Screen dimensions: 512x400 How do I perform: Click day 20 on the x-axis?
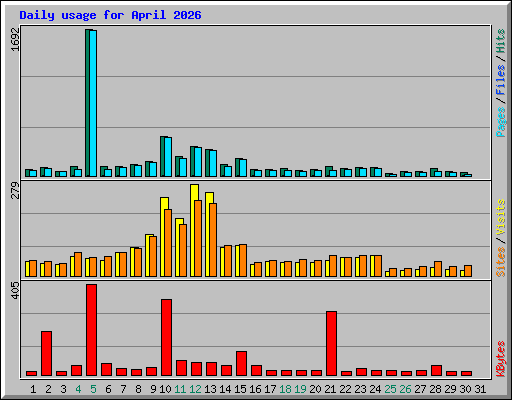pos(315,389)
